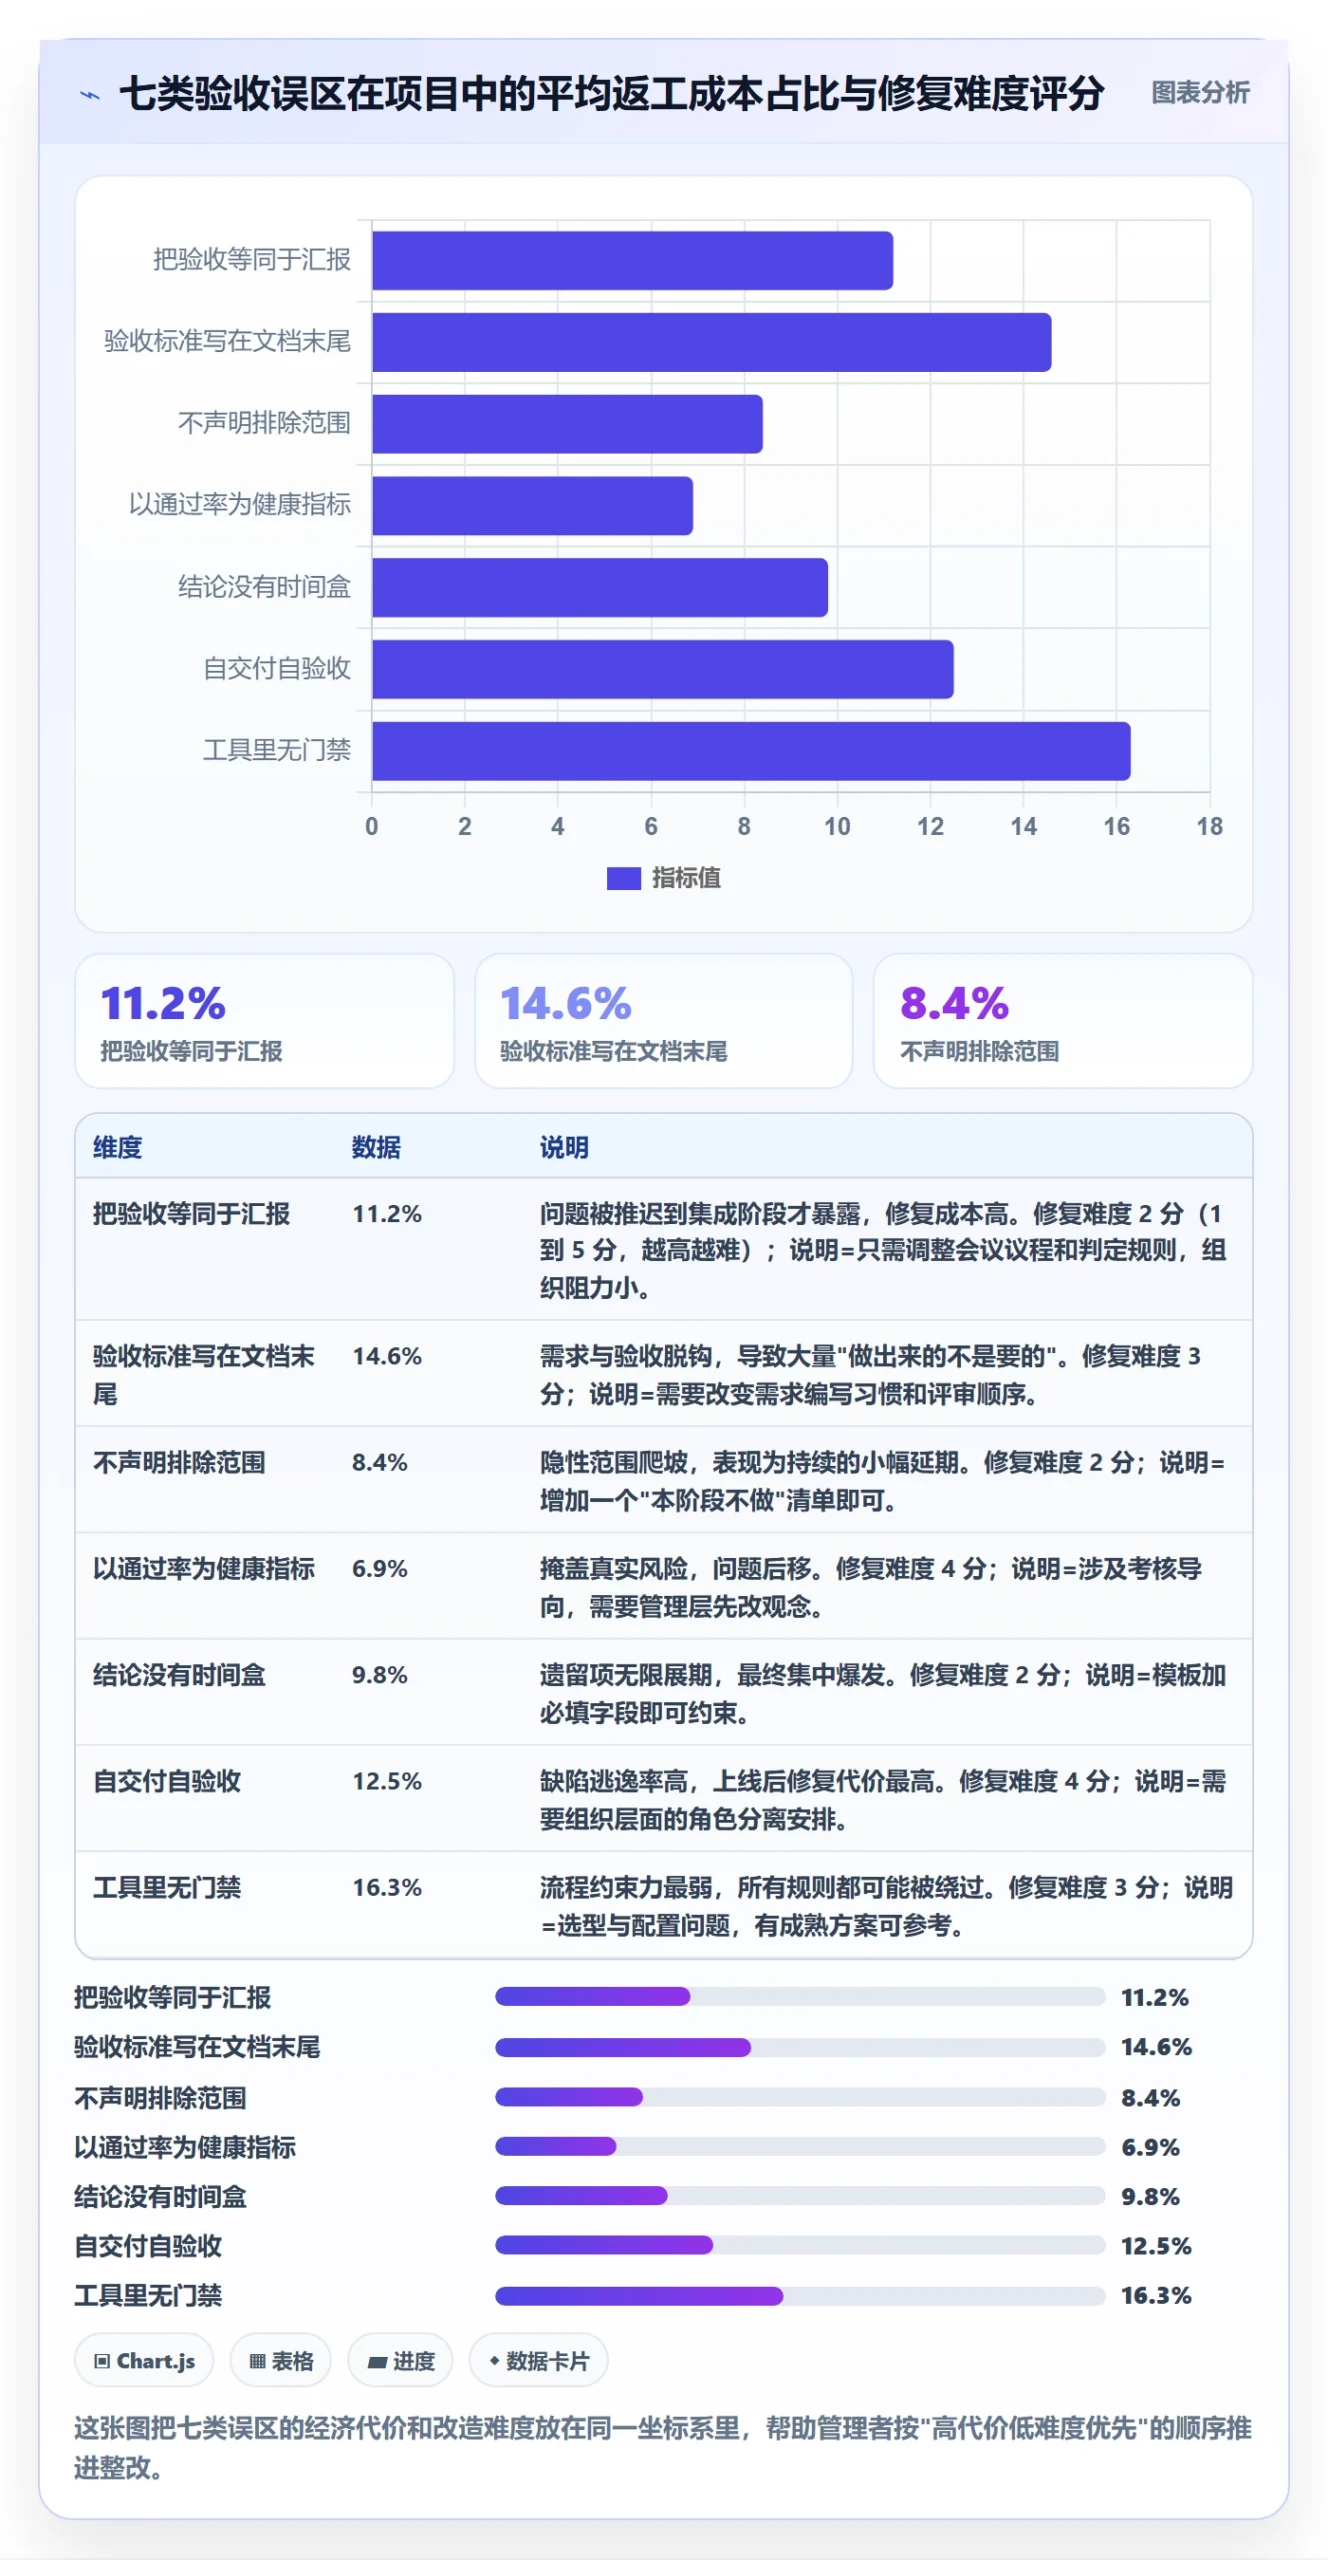The image size is (1328, 2560).
Task: Click the 工具里无门禁 chart axis label
Action: [276, 750]
